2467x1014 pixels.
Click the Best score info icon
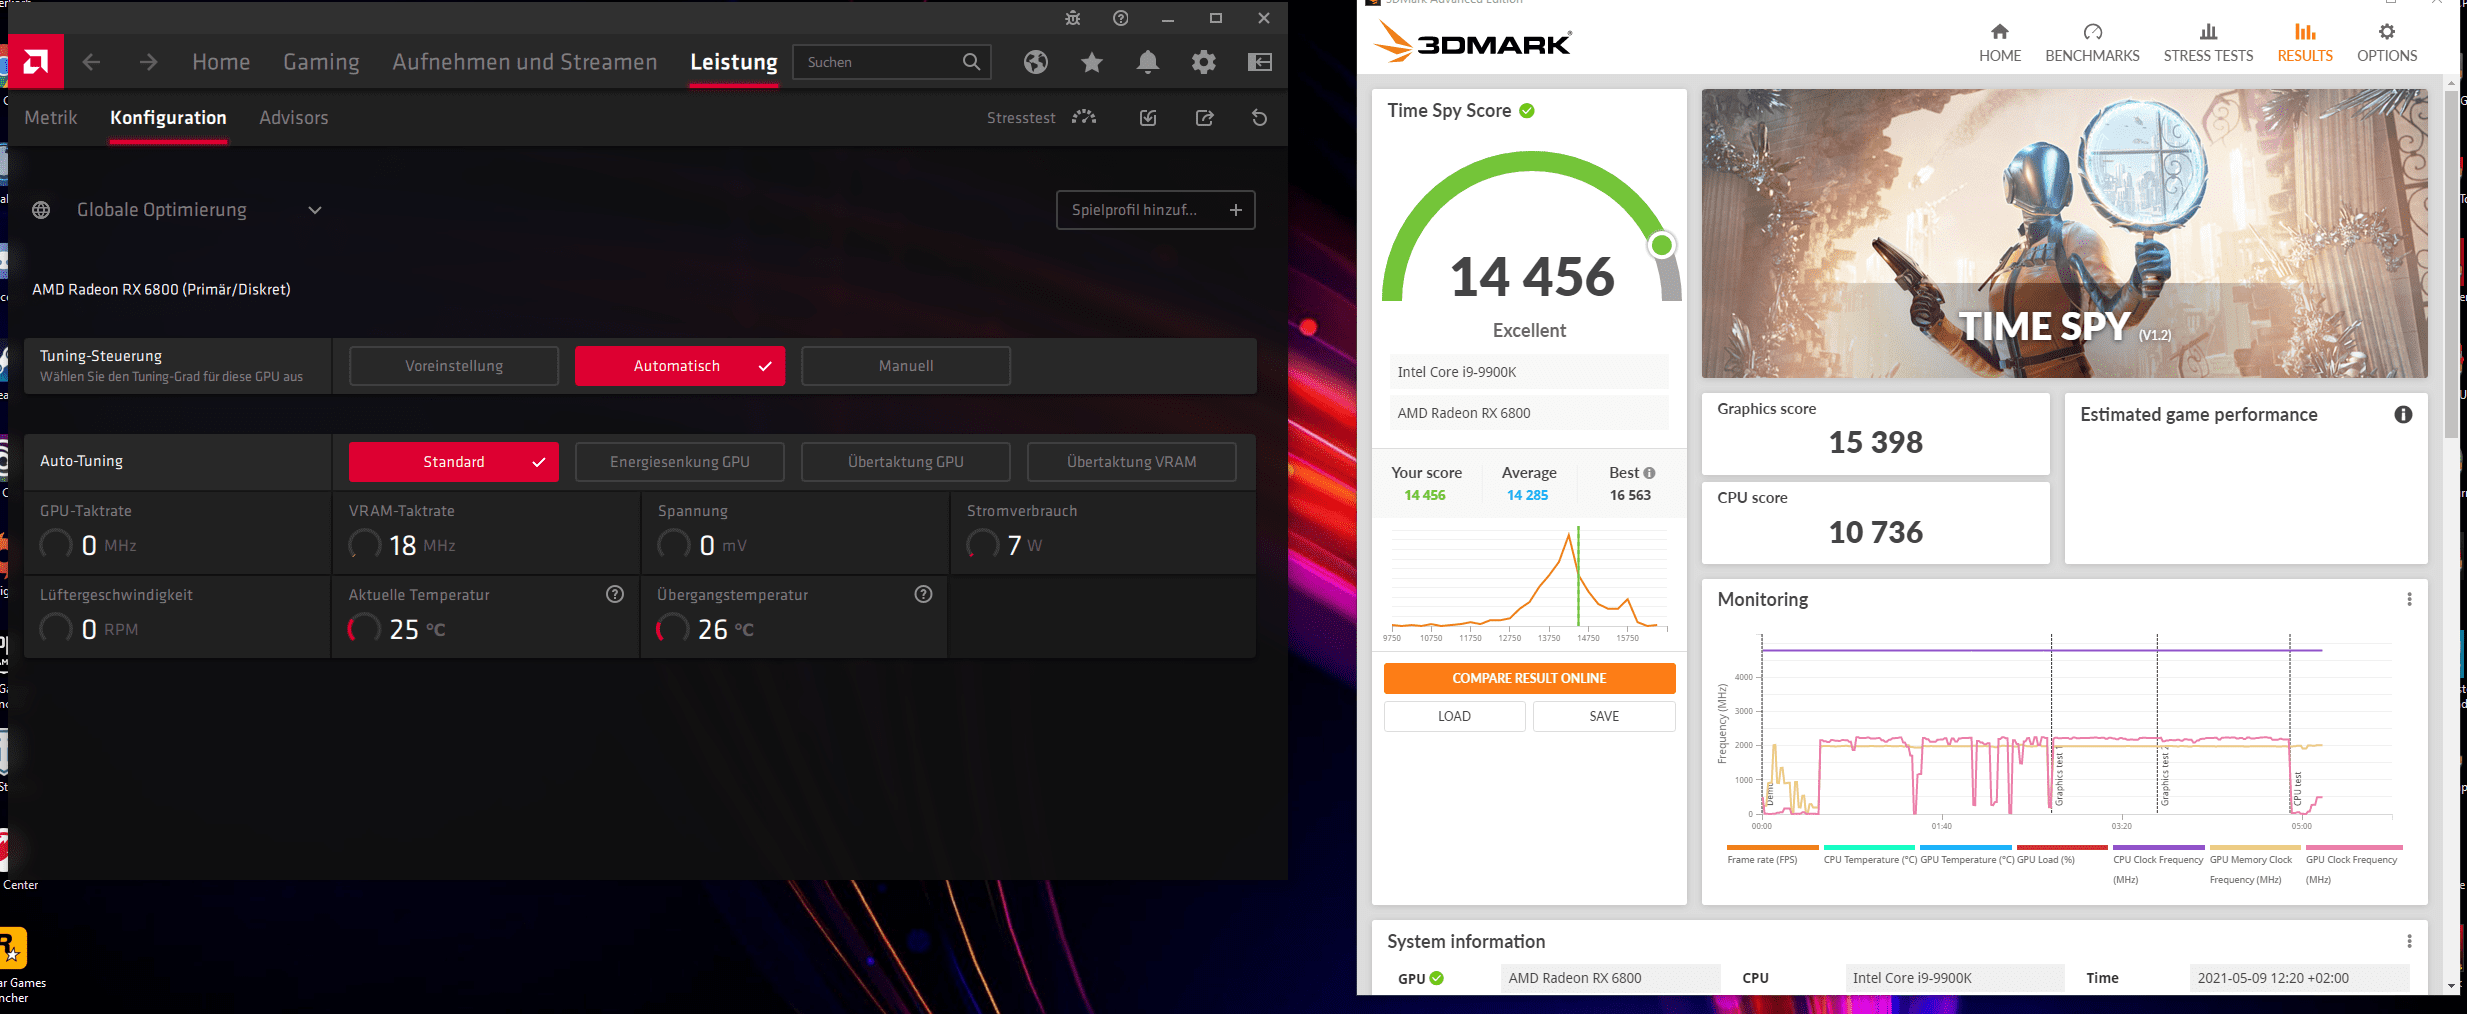(1650, 473)
